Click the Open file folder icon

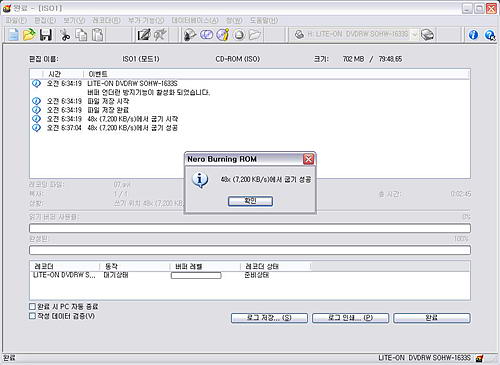[x=29, y=35]
